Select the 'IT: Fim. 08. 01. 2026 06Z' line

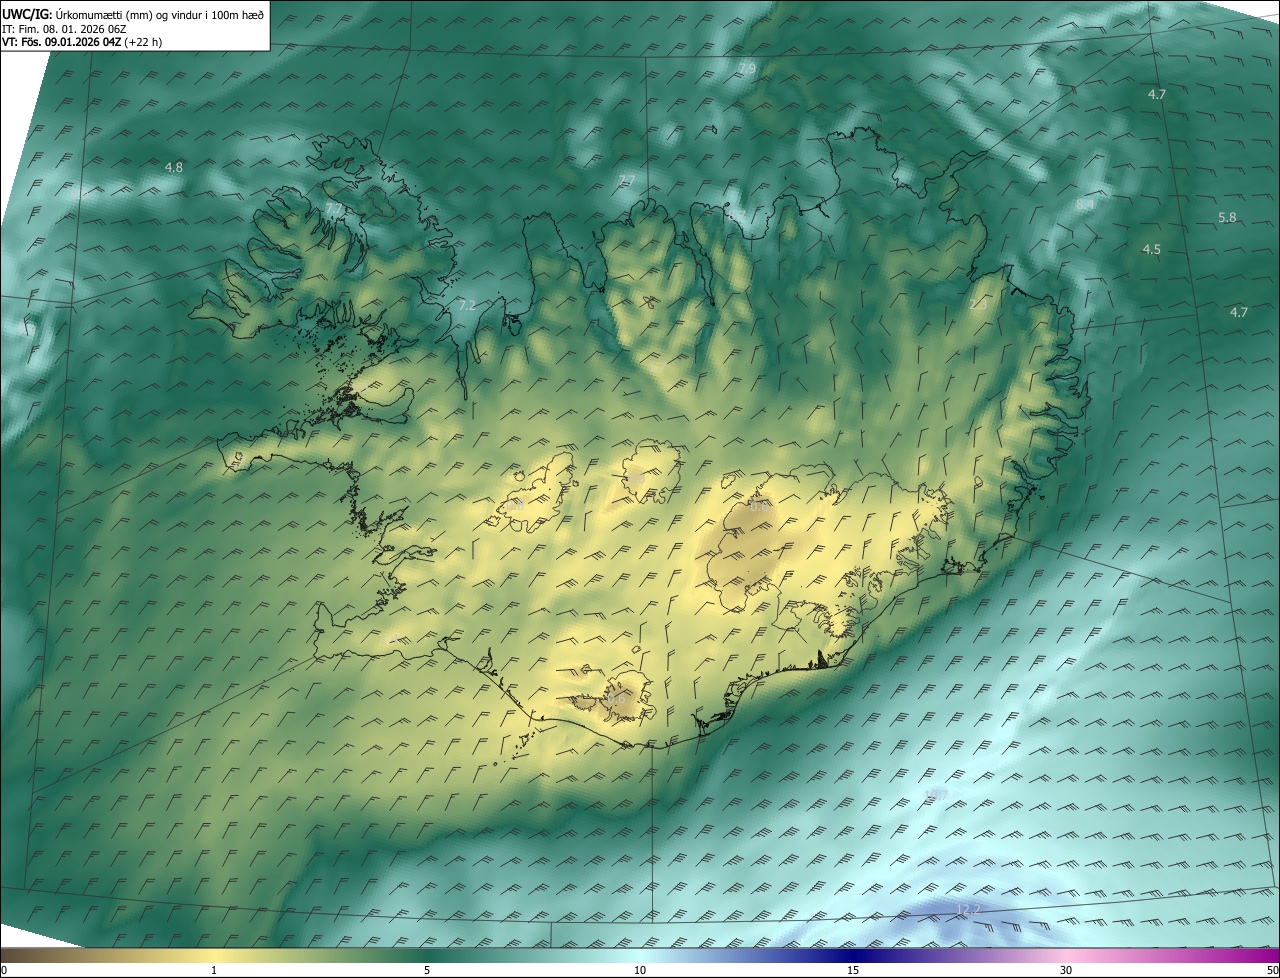click(x=64, y=29)
